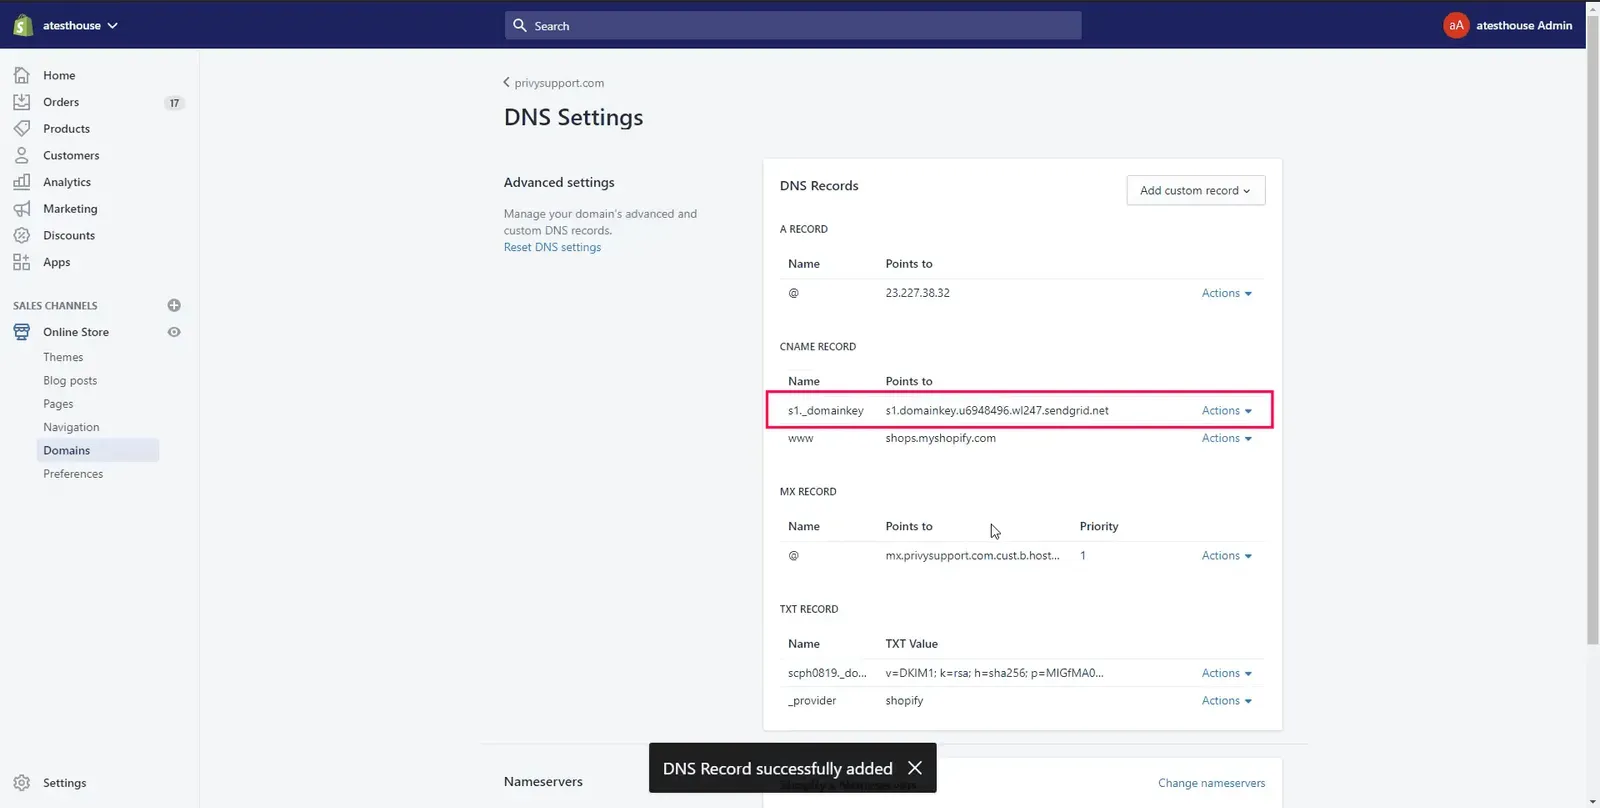Open Preferences under Online Store

click(x=73, y=474)
